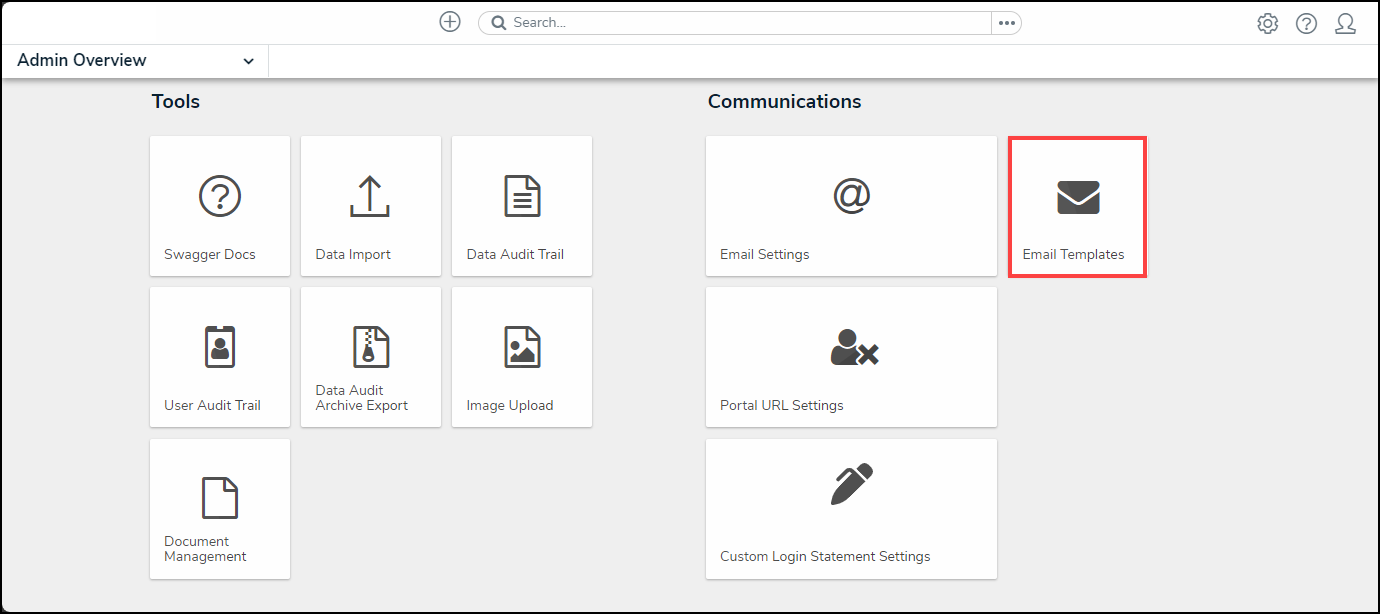Open the user profile icon
This screenshot has height=614, width=1380.
(1345, 24)
